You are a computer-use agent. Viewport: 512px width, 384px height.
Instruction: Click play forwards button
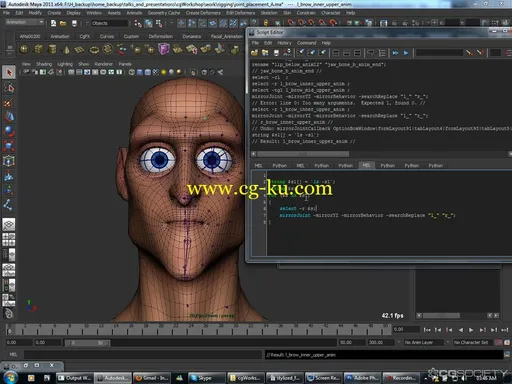(471, 330)
